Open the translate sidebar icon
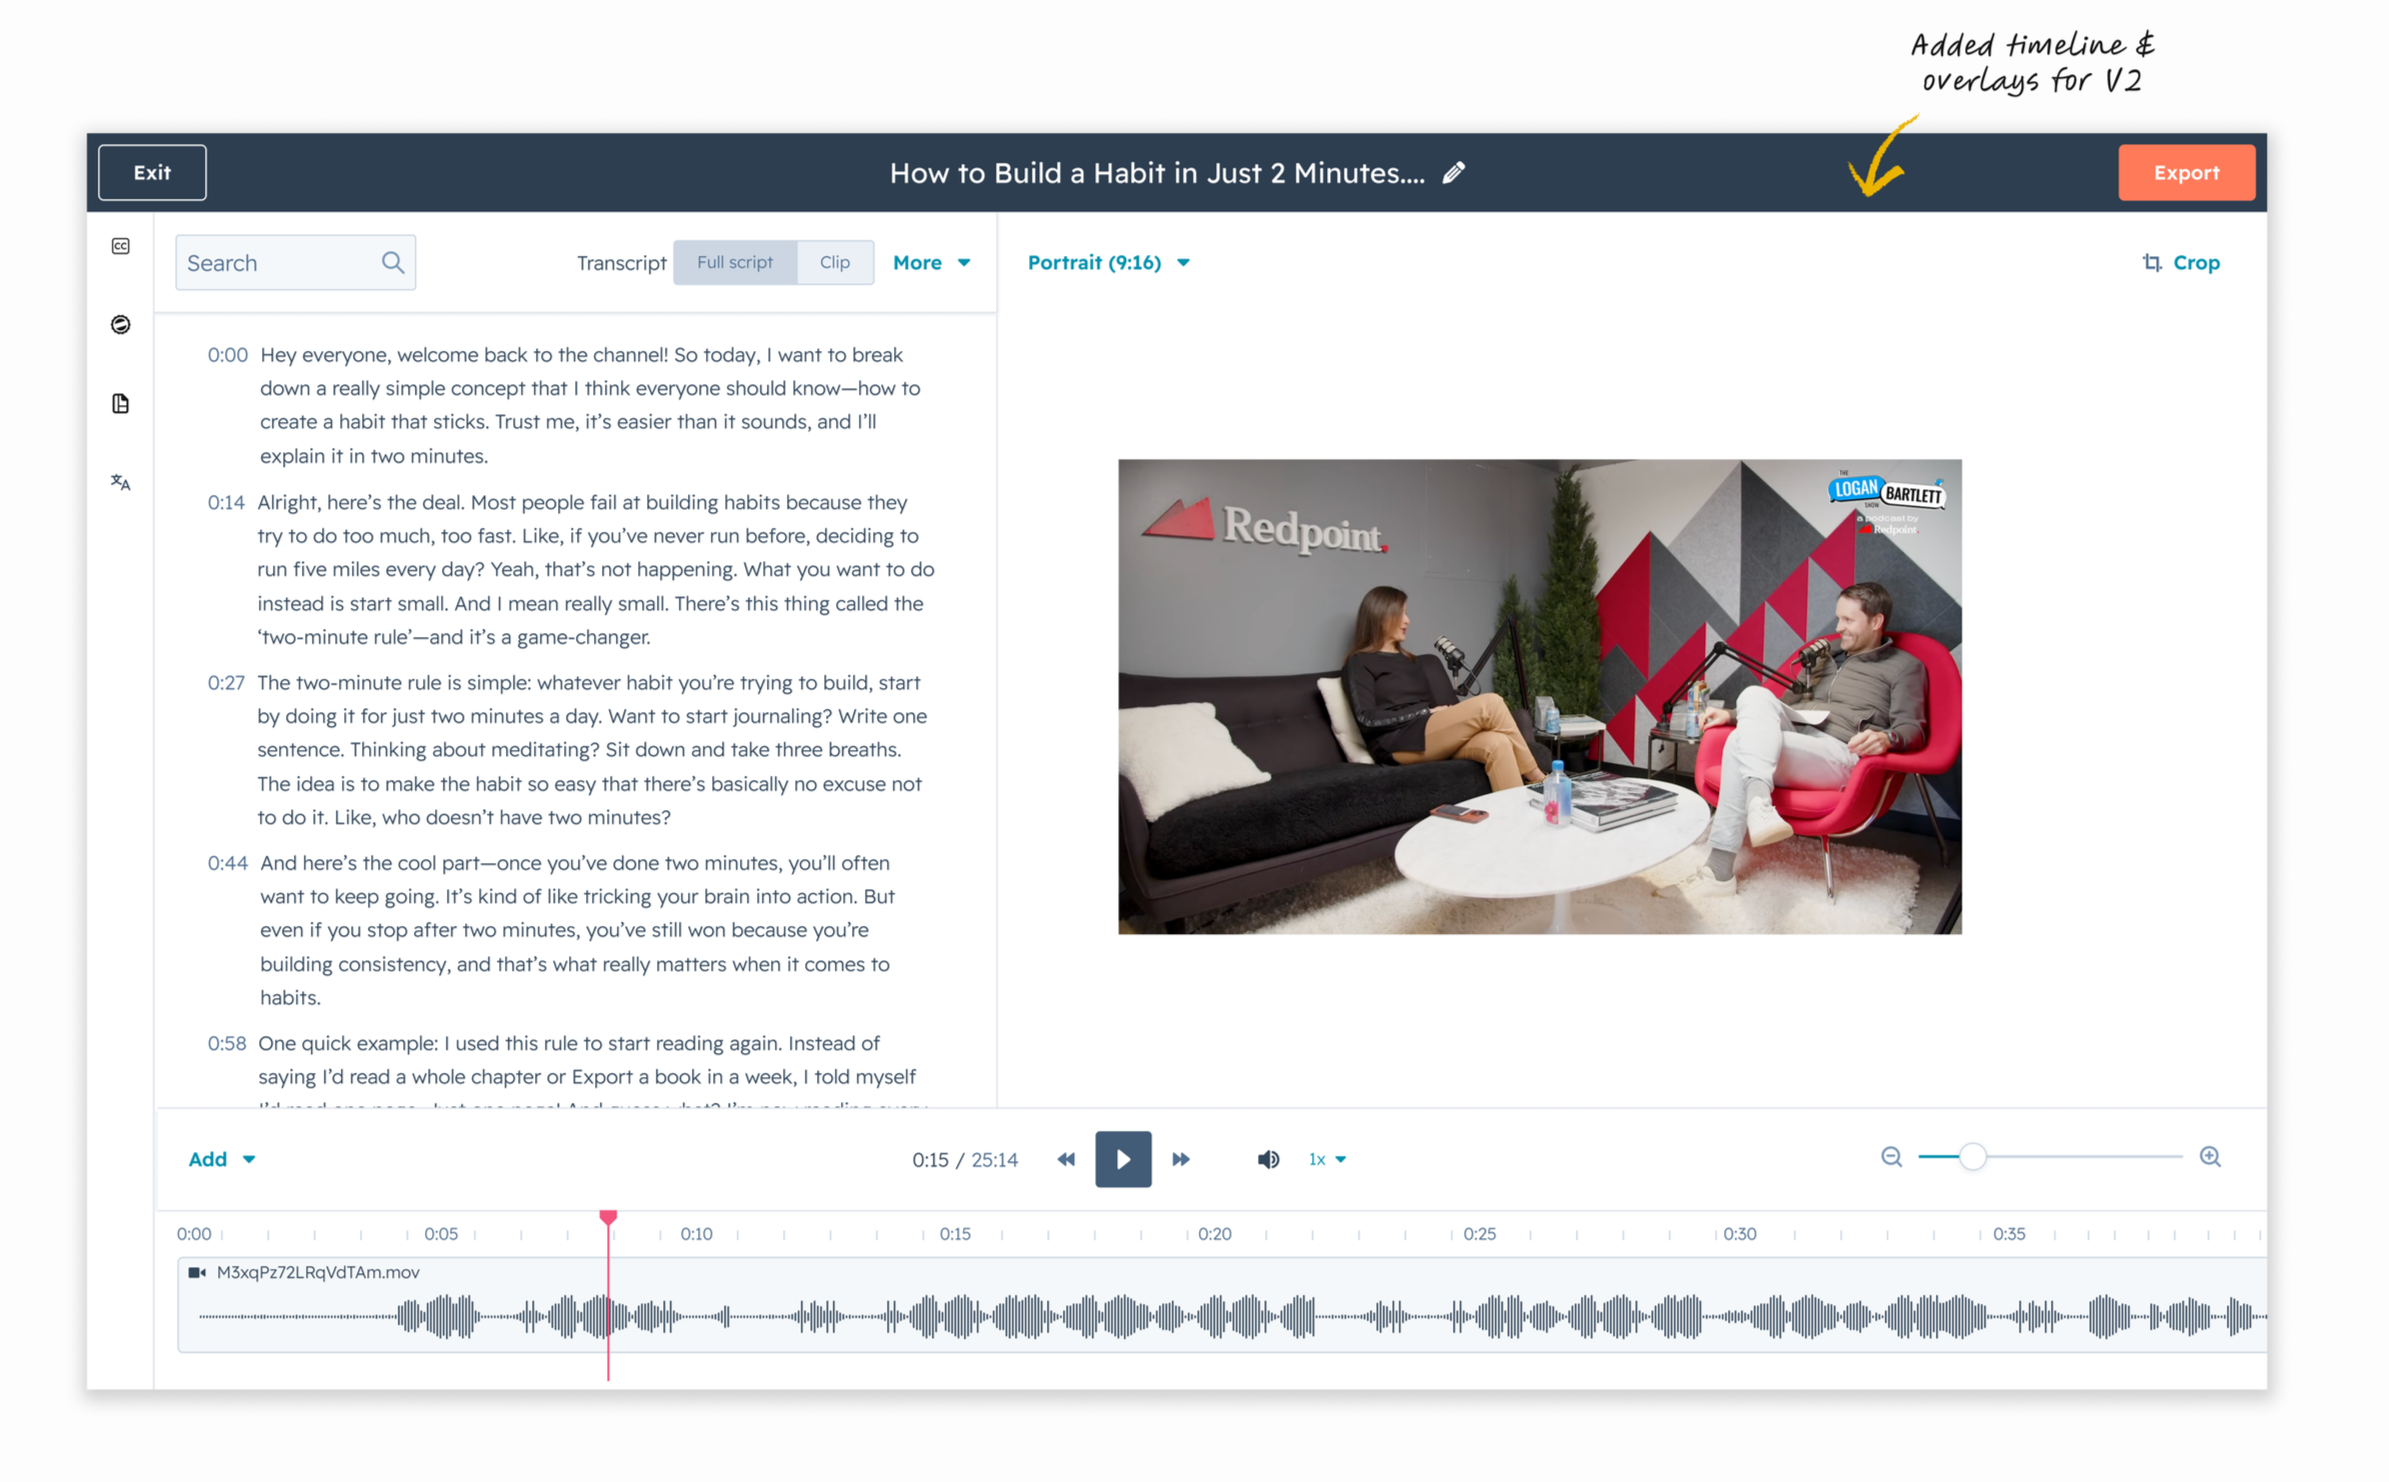 (x=121, y=482)
